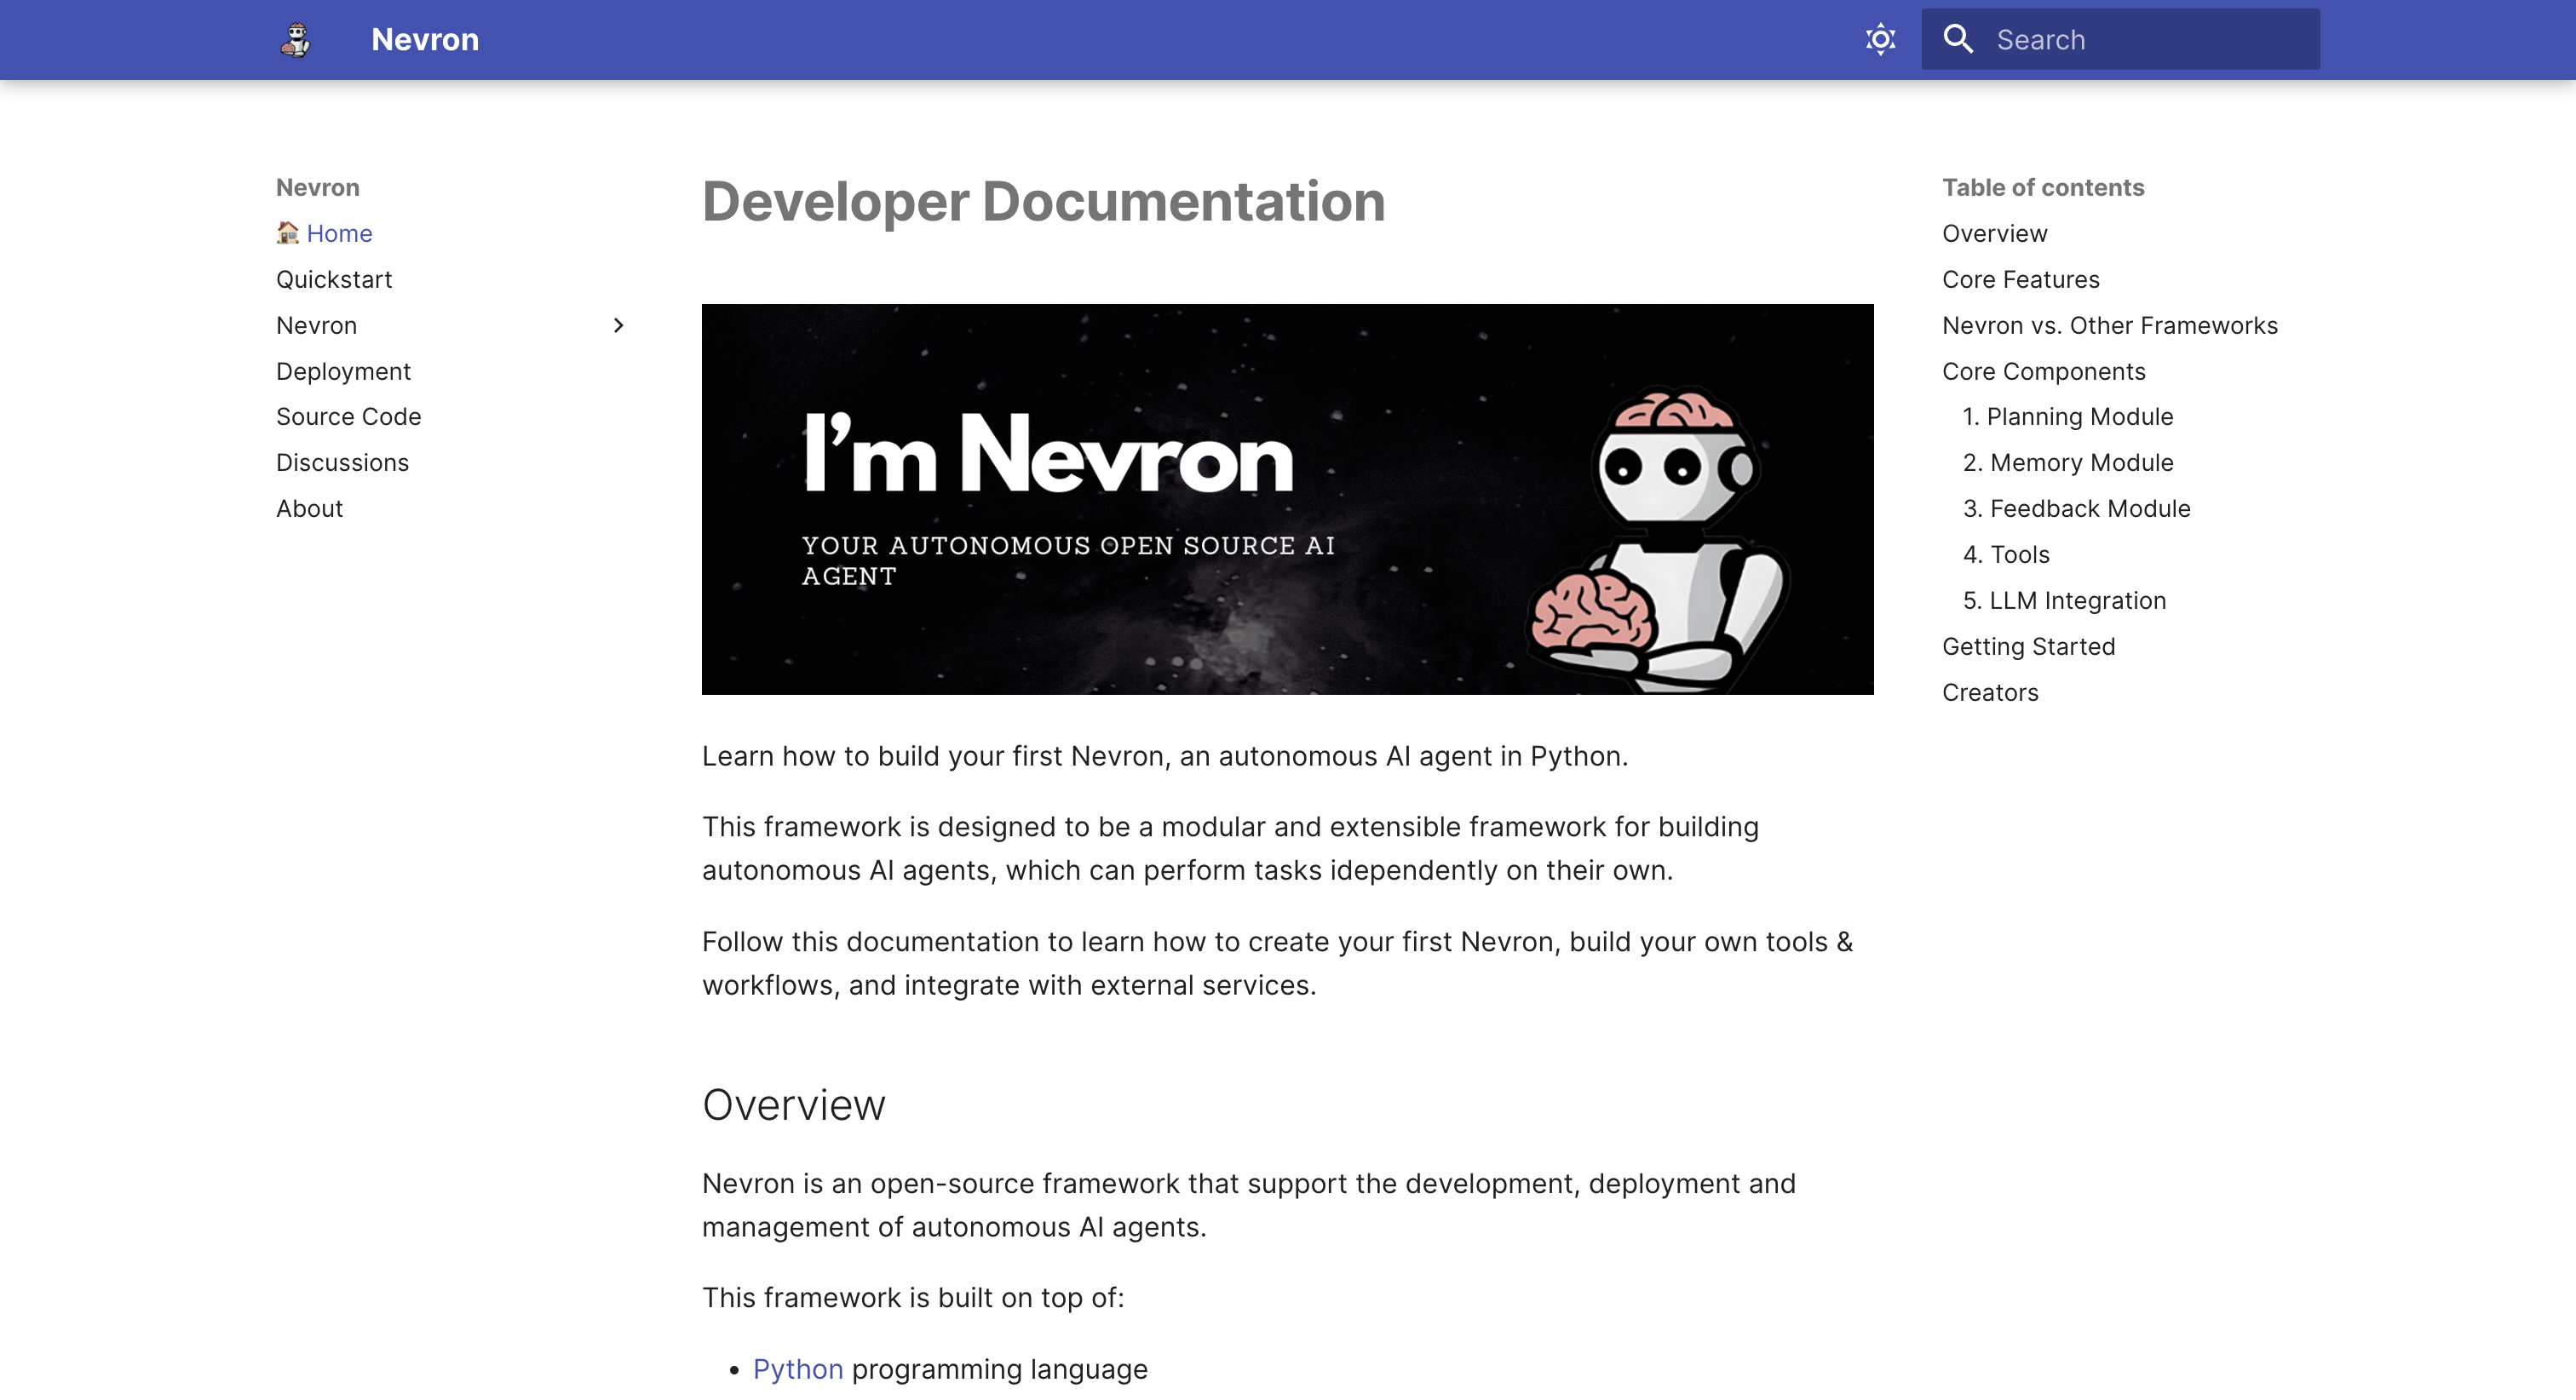This screenshot has height=1400, width=2576.
Task: Toggle light/dark color theme icon
Action: coord(1880,40)
